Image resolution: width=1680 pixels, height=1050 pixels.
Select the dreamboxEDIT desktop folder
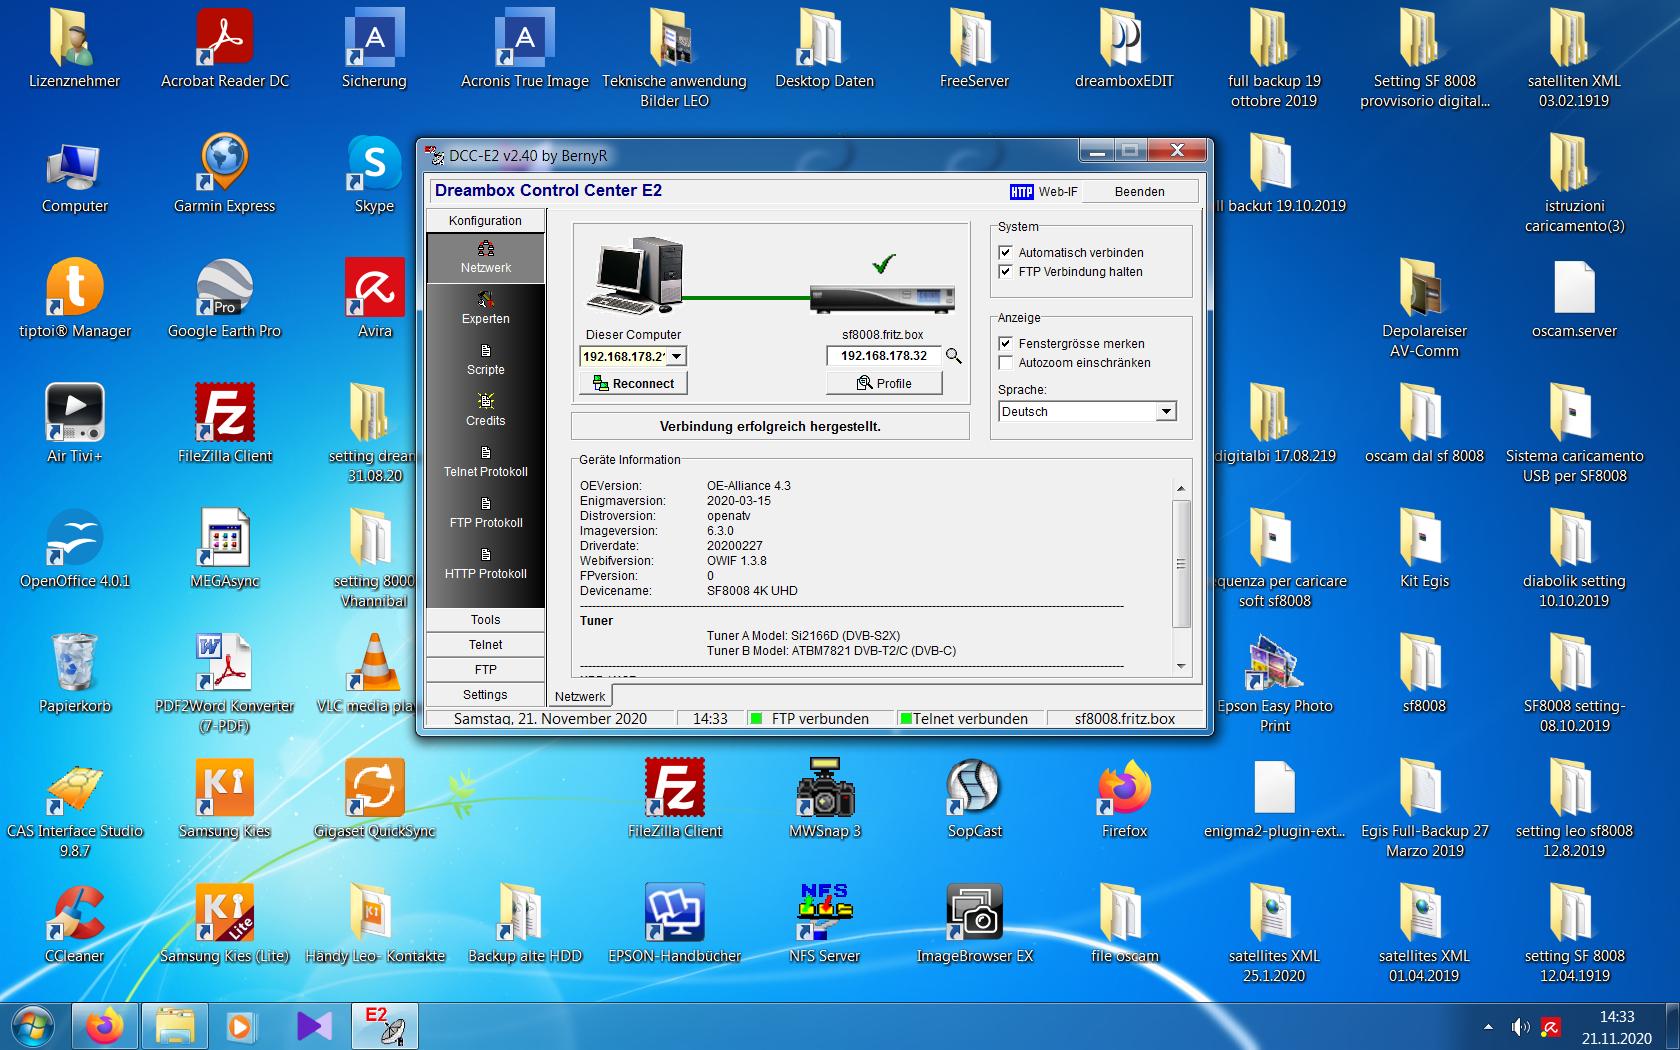1125,50
